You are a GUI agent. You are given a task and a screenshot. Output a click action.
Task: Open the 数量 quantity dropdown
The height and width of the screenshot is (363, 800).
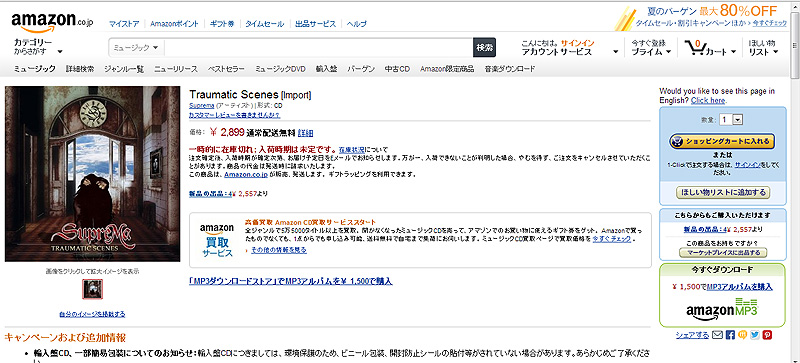pyautogui.click(x=731, y=119)
